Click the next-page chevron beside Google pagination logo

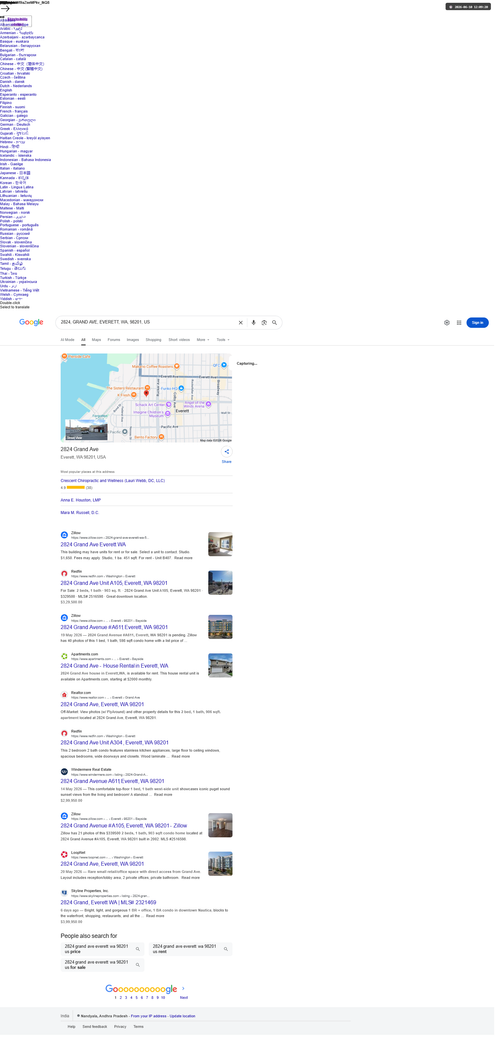click(x=183, y=989)
